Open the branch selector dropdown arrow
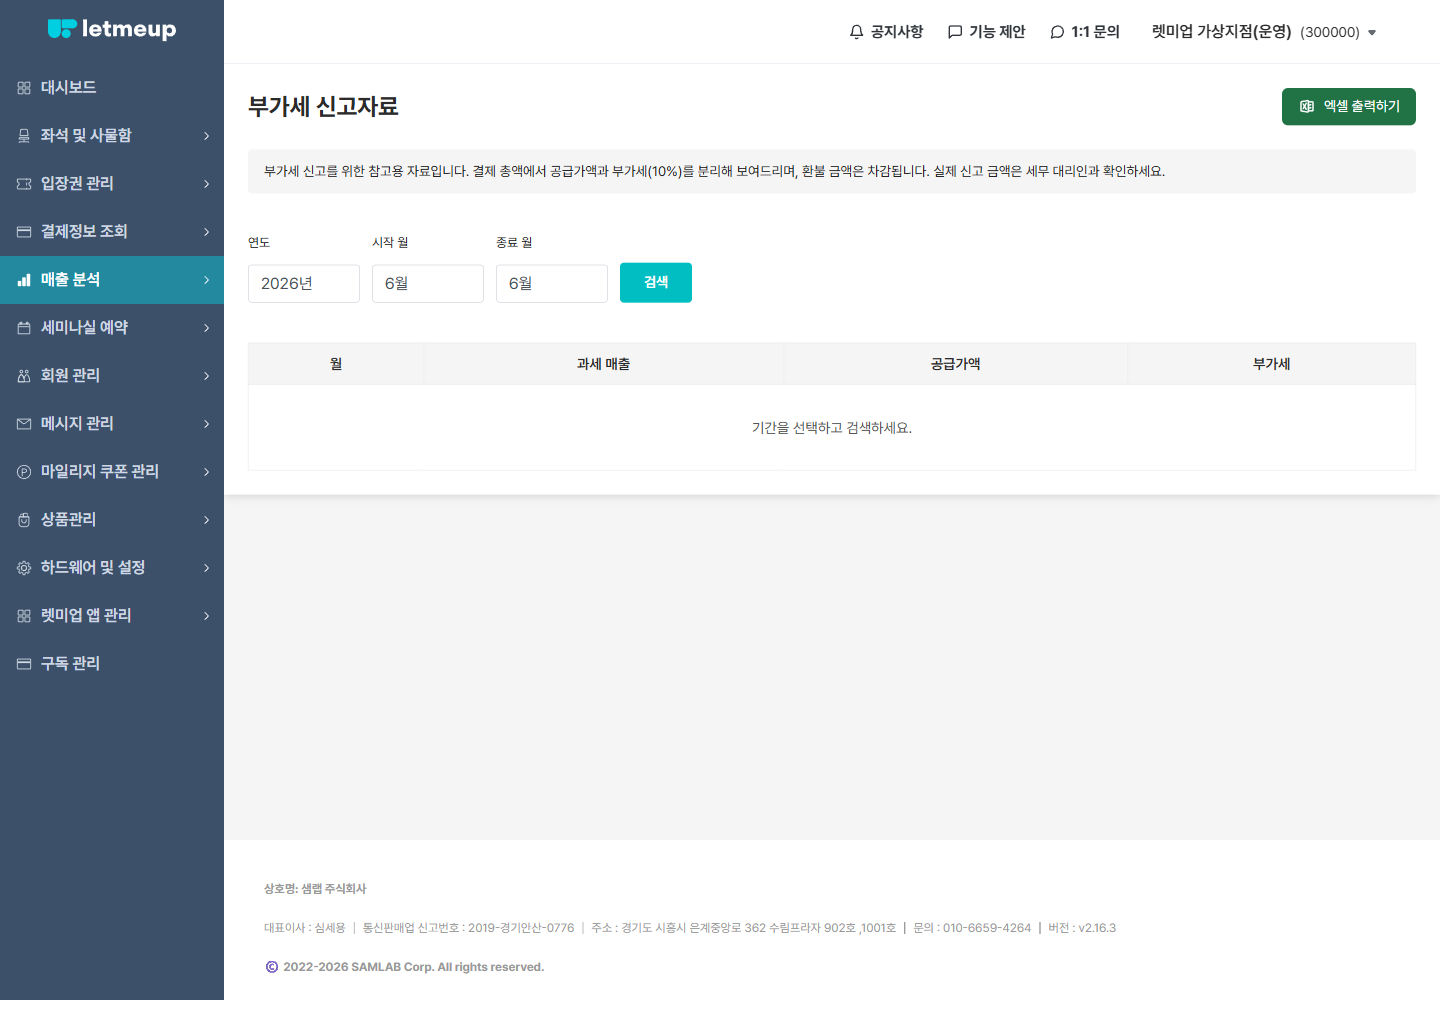This screenshot has height=1016, width=1440. pos(1372,33)
